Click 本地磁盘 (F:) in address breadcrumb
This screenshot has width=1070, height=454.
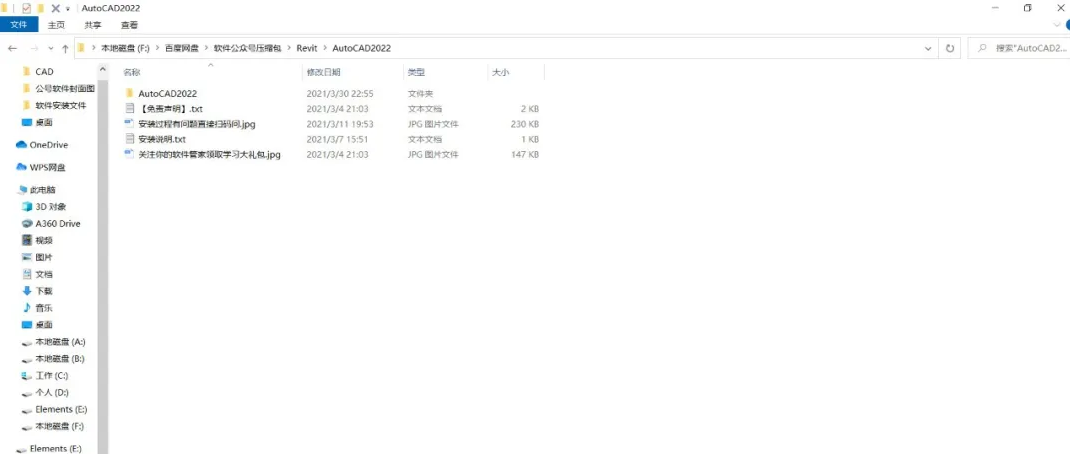[x=125, y=48]
